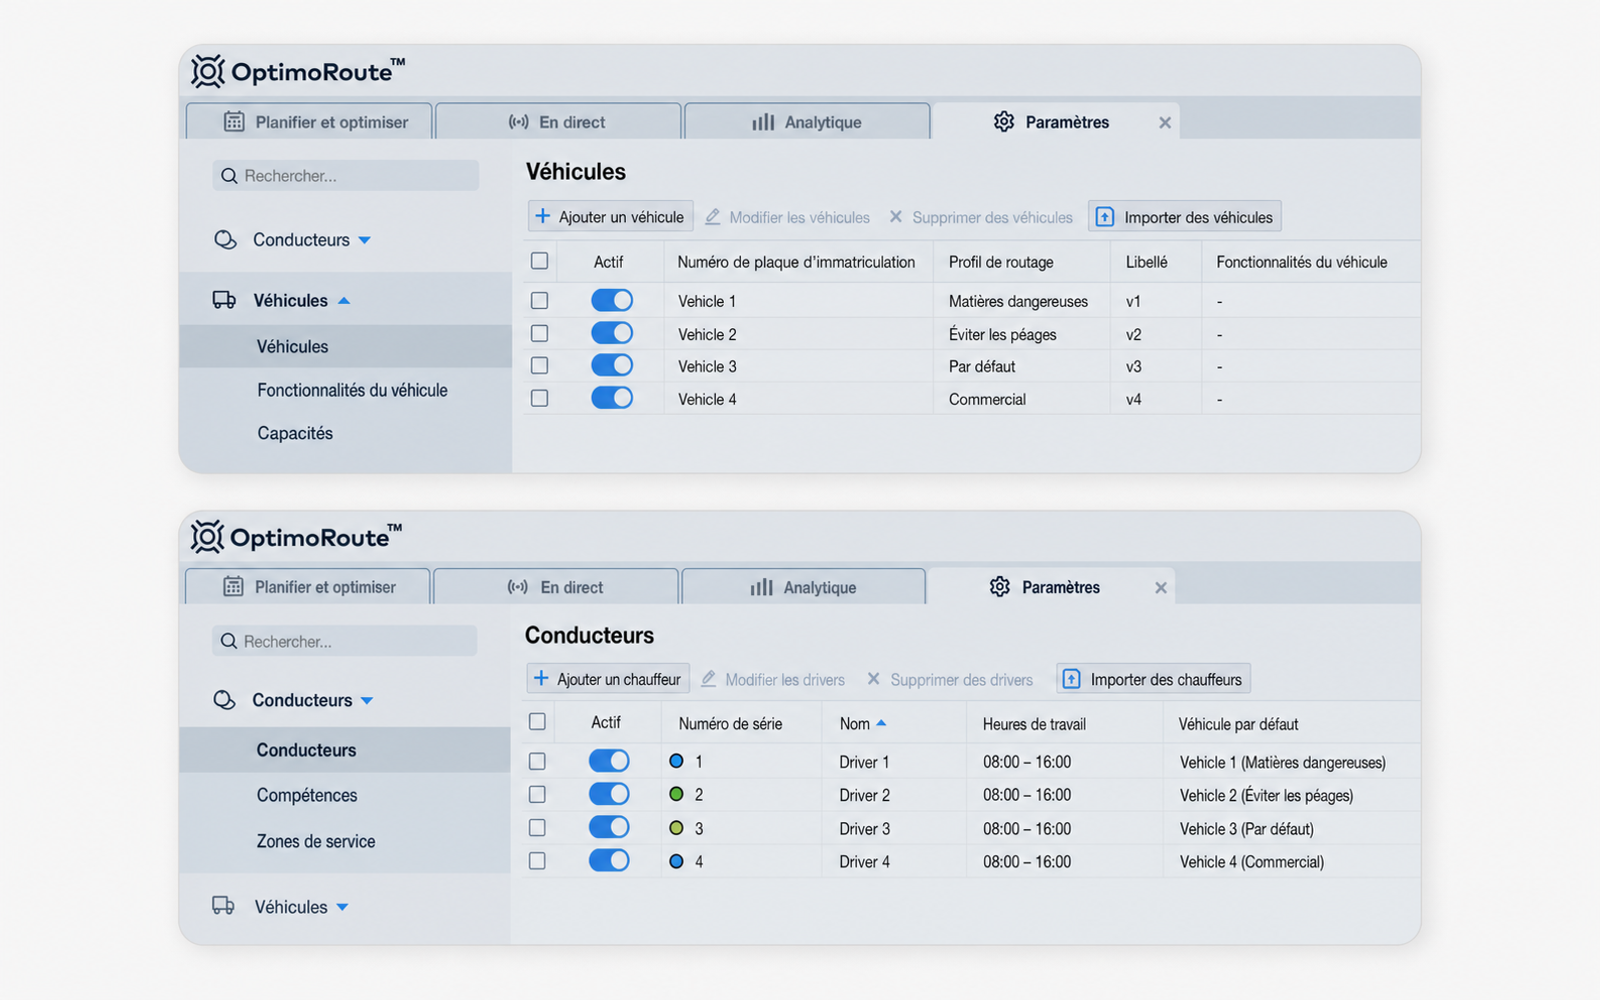Open Fonctionnalités du véhicule in the sidebar
The image size is (1600, 1000).
352,390
